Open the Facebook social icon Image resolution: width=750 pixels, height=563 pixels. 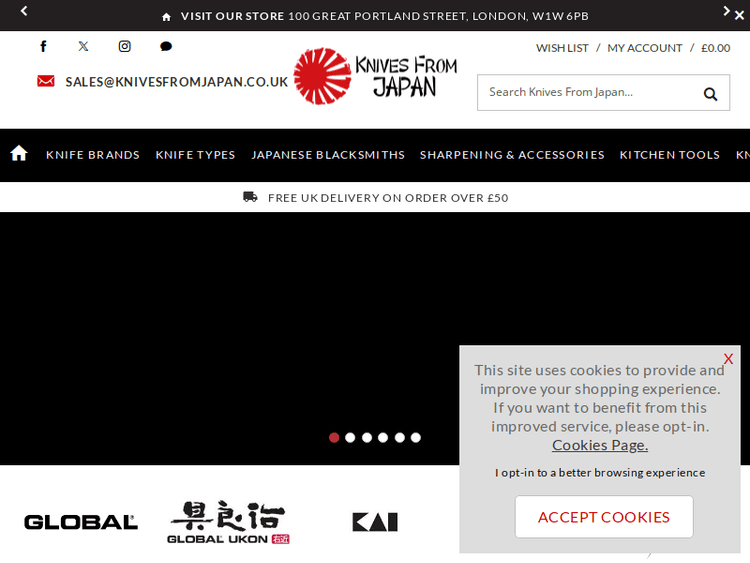click(43, 46)
